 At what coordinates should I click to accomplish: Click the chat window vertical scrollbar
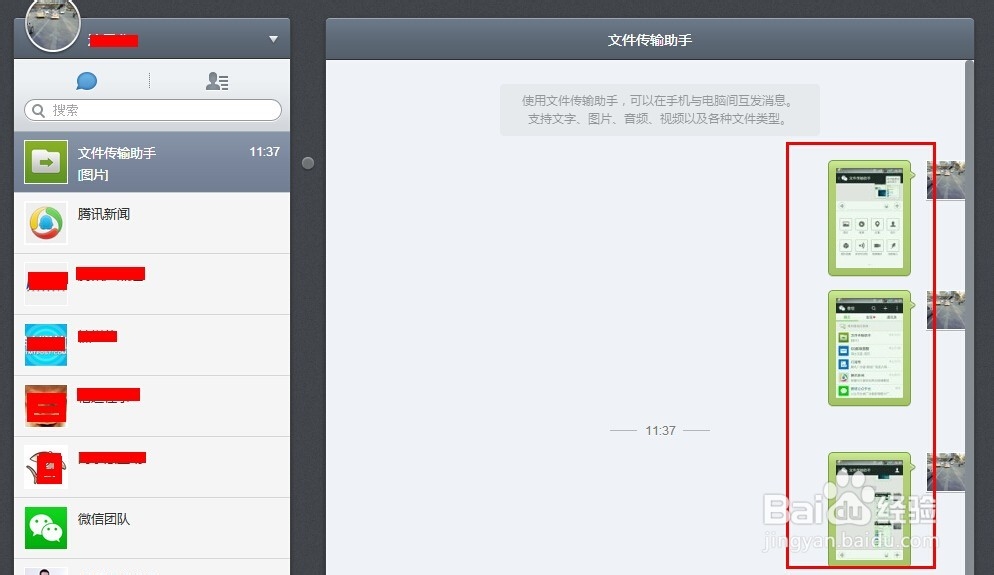pos(969,317)
